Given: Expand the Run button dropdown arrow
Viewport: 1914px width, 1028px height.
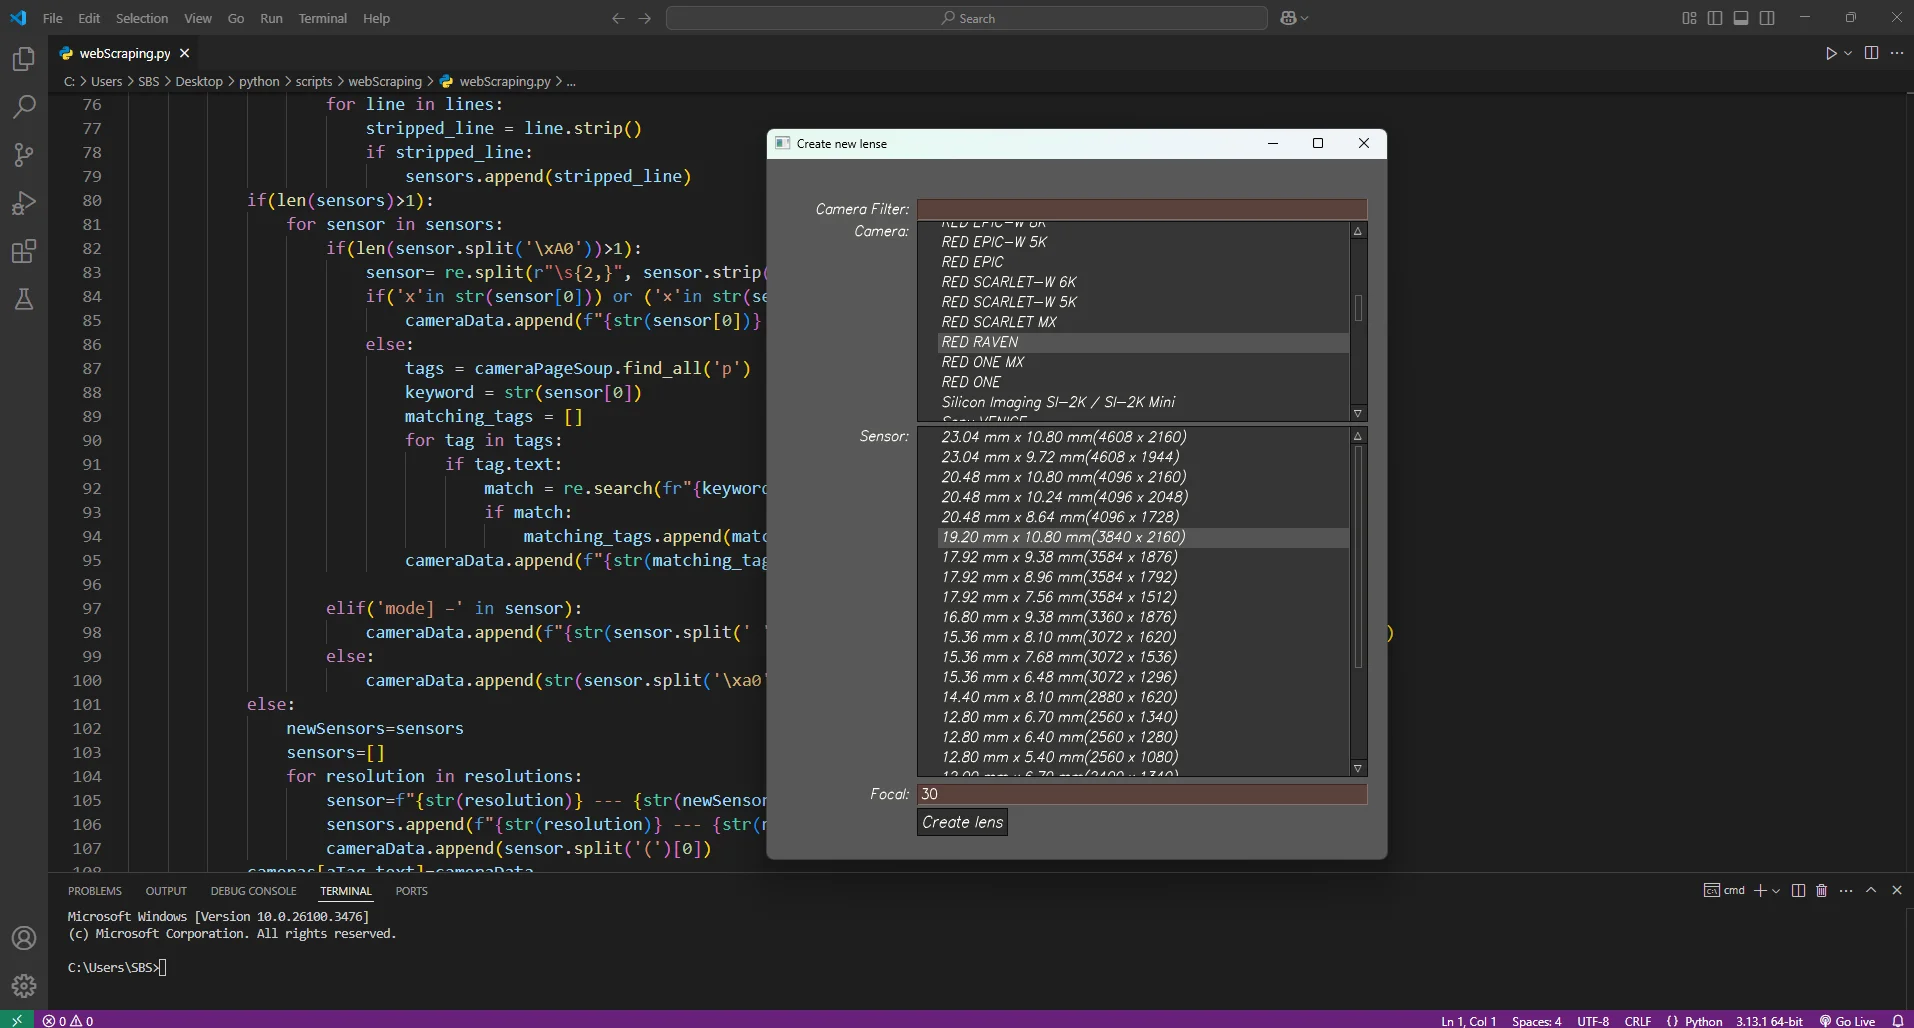Looking at the screenshot, I should [x=1849, y=53].
